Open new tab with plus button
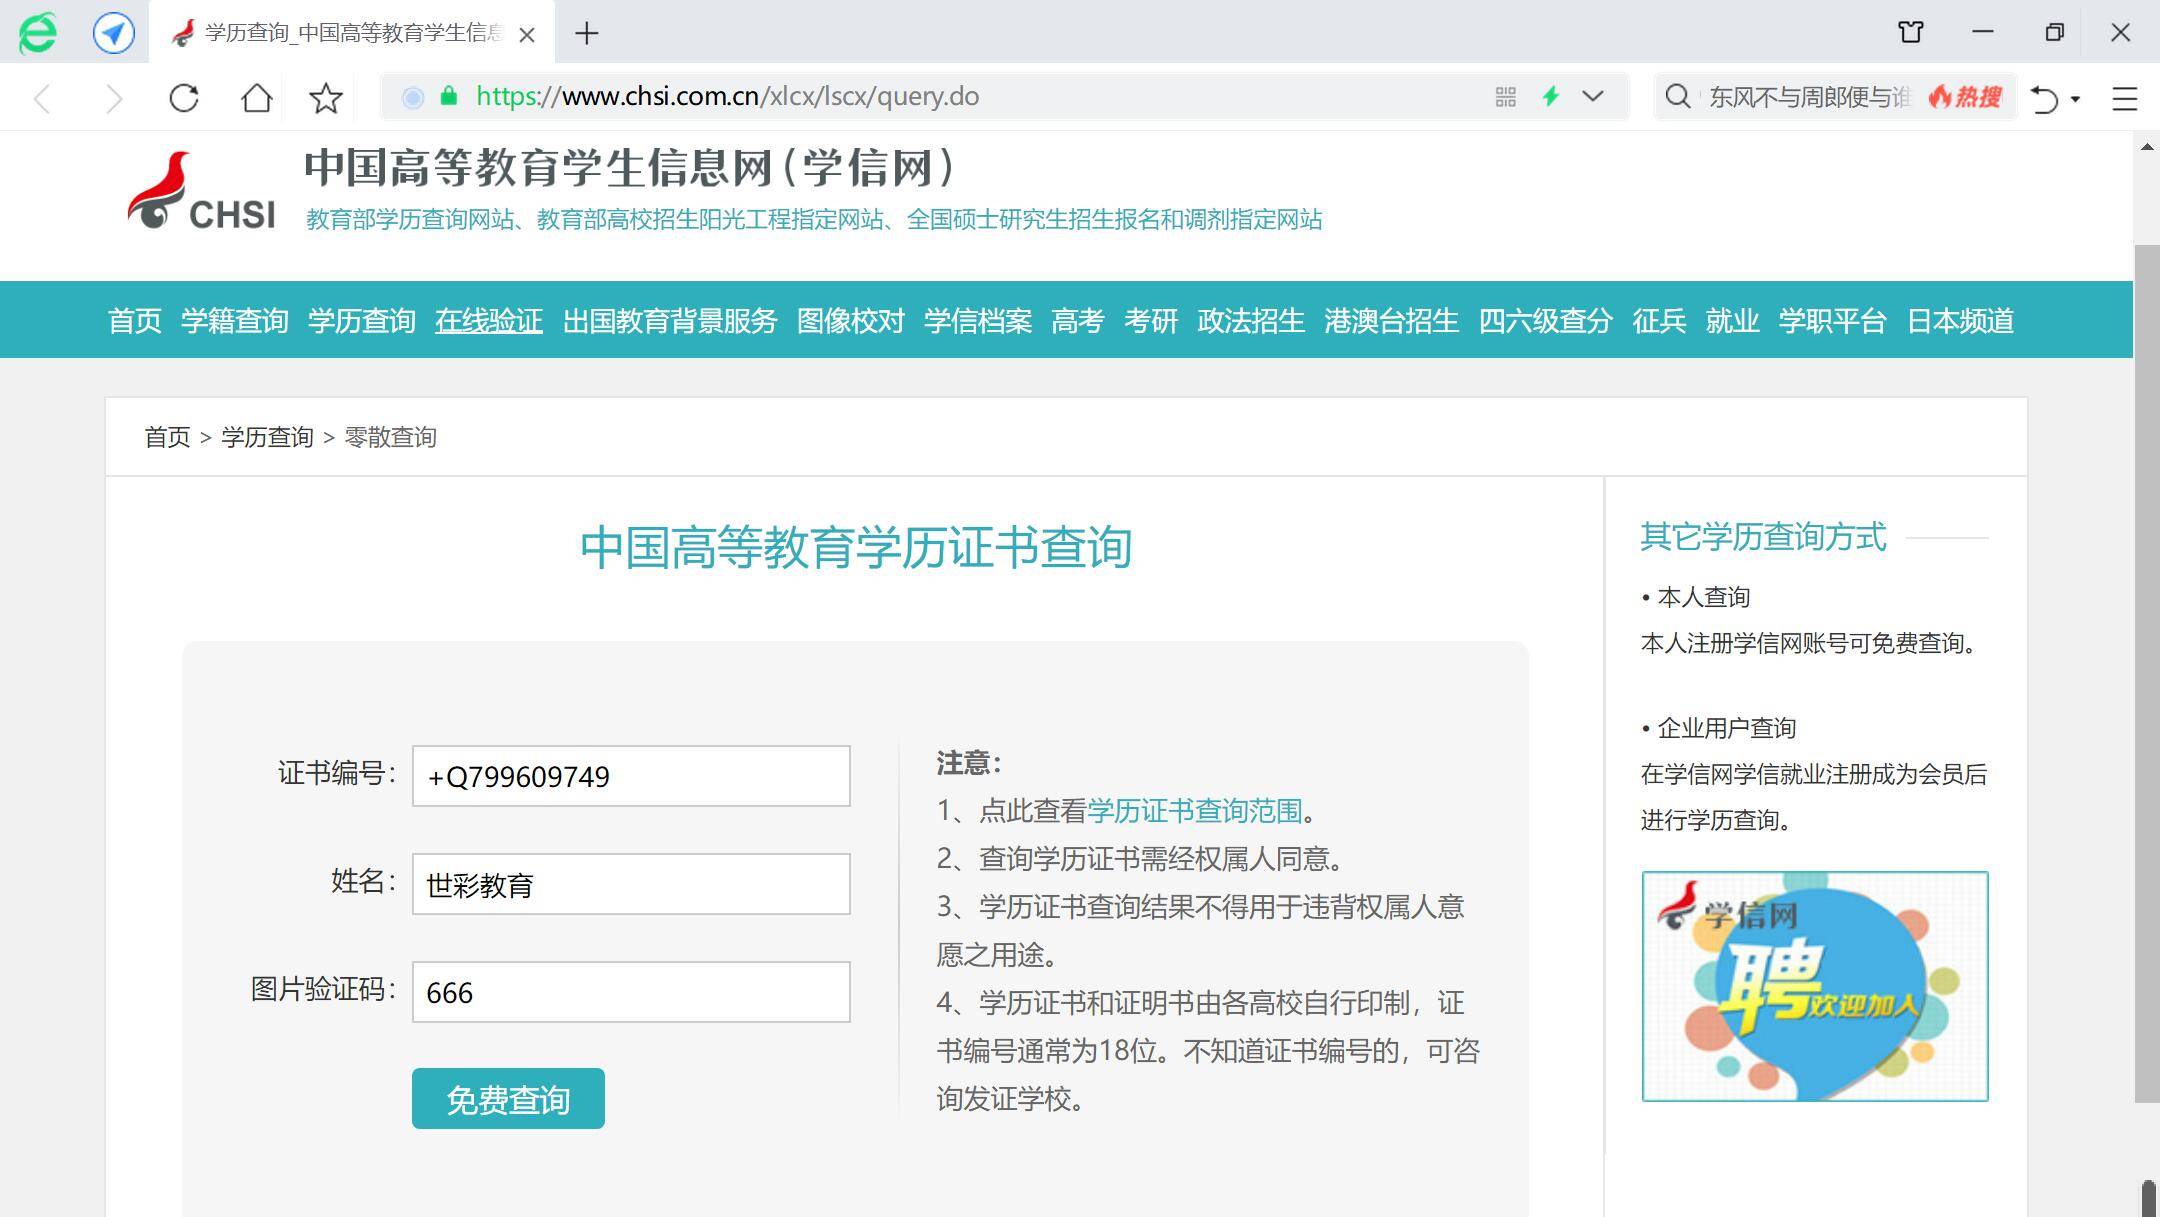The image size is (2160, 1217). coord(587,34)
